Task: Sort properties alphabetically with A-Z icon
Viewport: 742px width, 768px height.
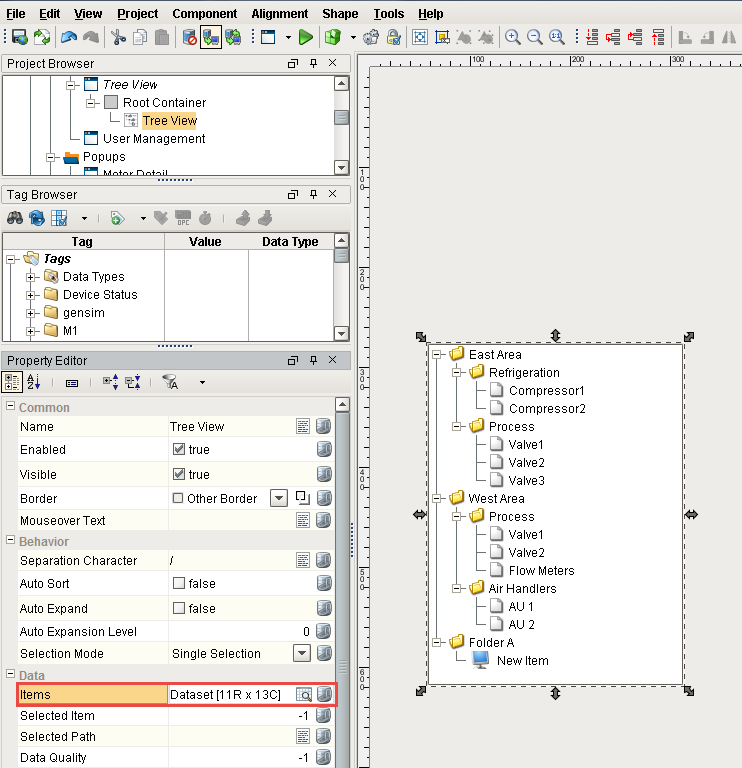Action: coord(33,382)
